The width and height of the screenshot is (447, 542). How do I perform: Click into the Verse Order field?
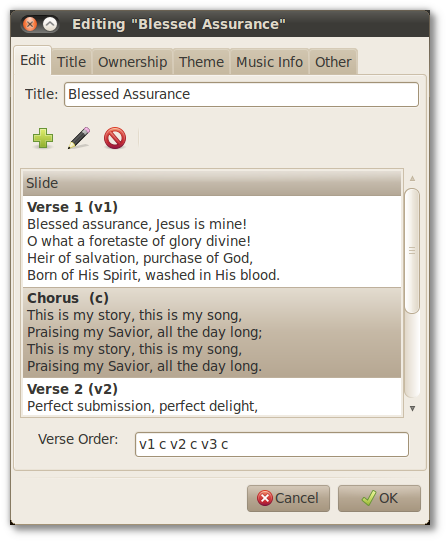coord(272,445)
